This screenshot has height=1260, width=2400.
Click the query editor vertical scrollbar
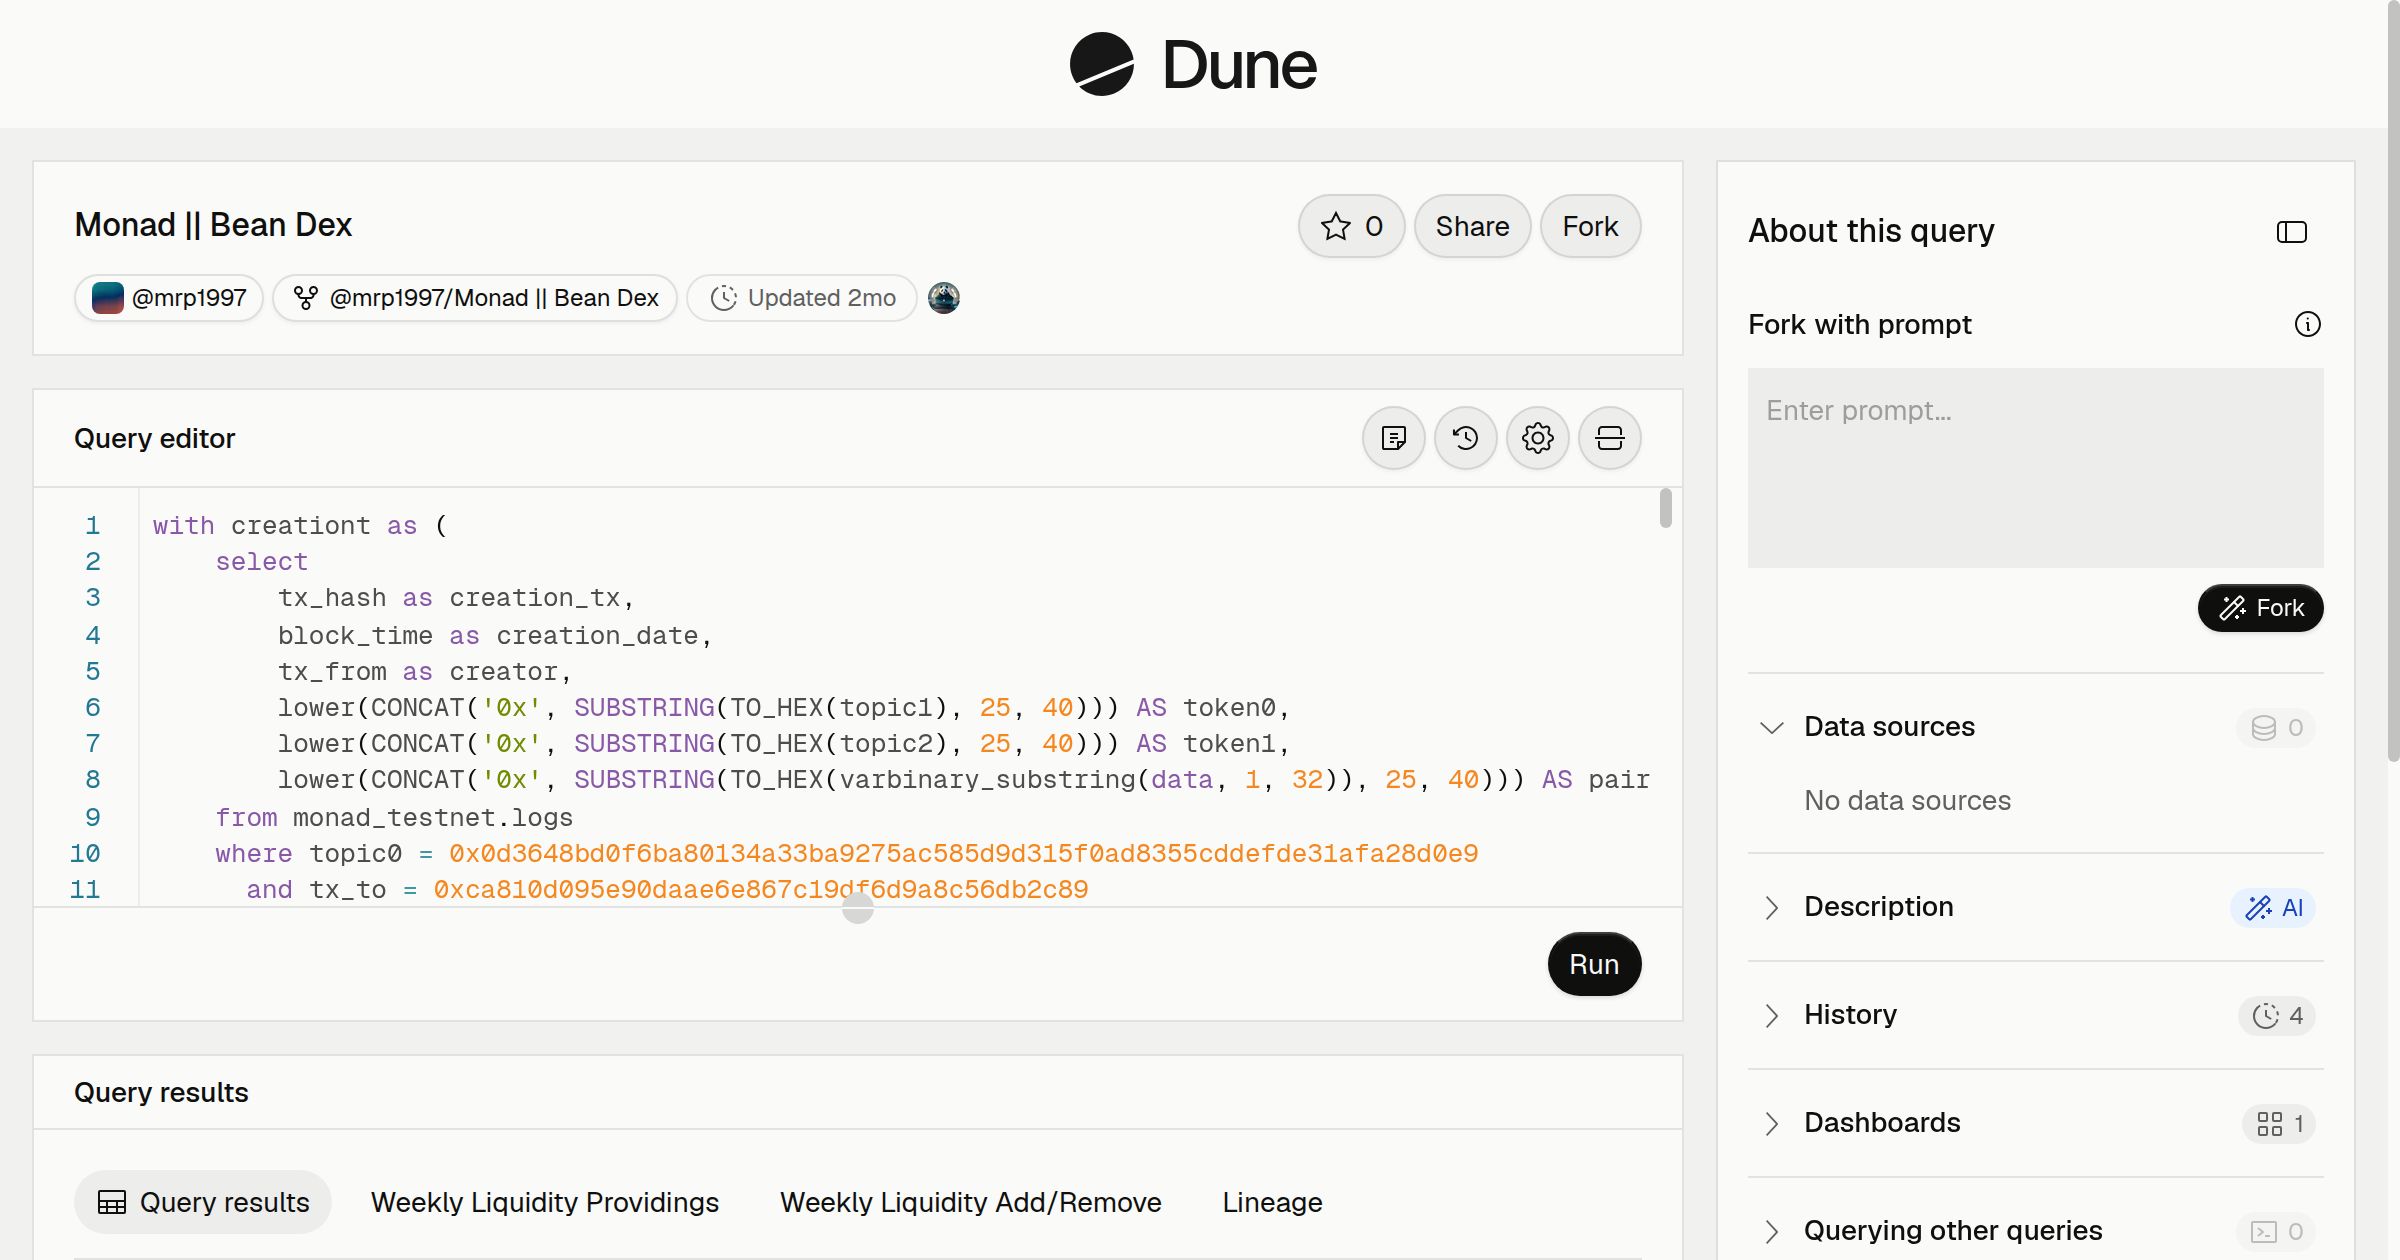(x=1665, y=508)
